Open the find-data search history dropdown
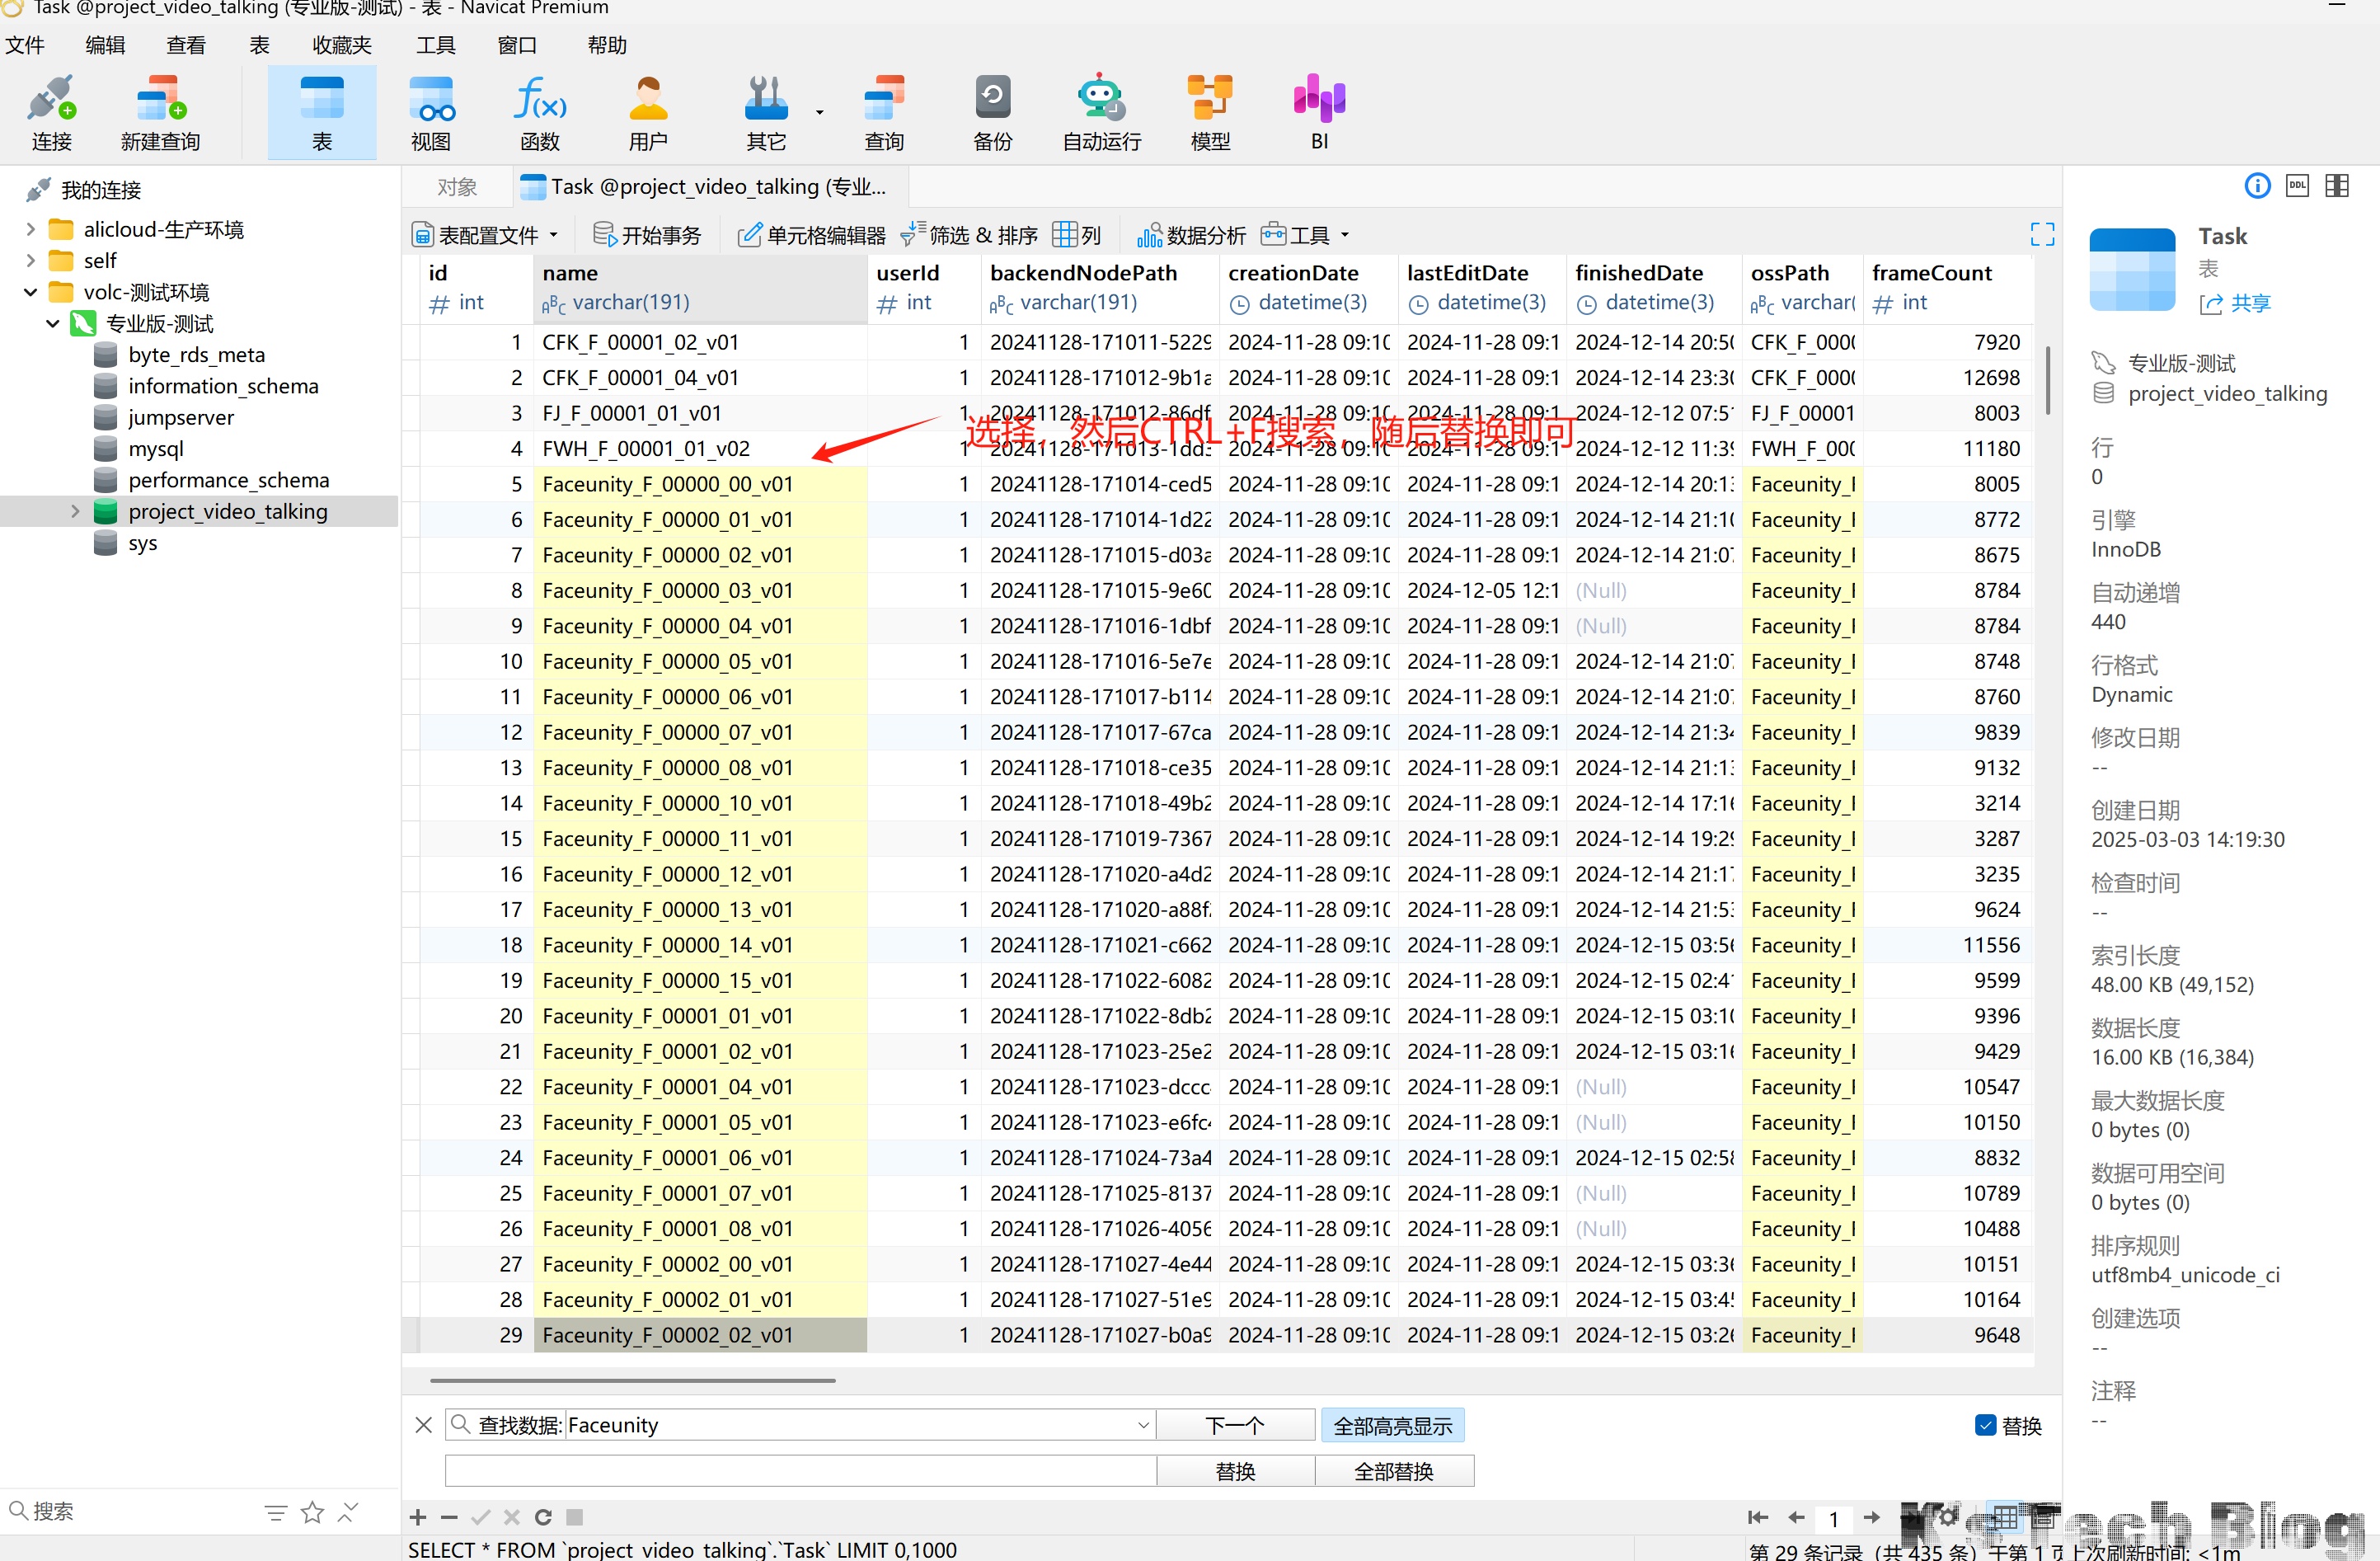The image size is (2380, 1561). pyautogui.click(x=1143, y=1425)
